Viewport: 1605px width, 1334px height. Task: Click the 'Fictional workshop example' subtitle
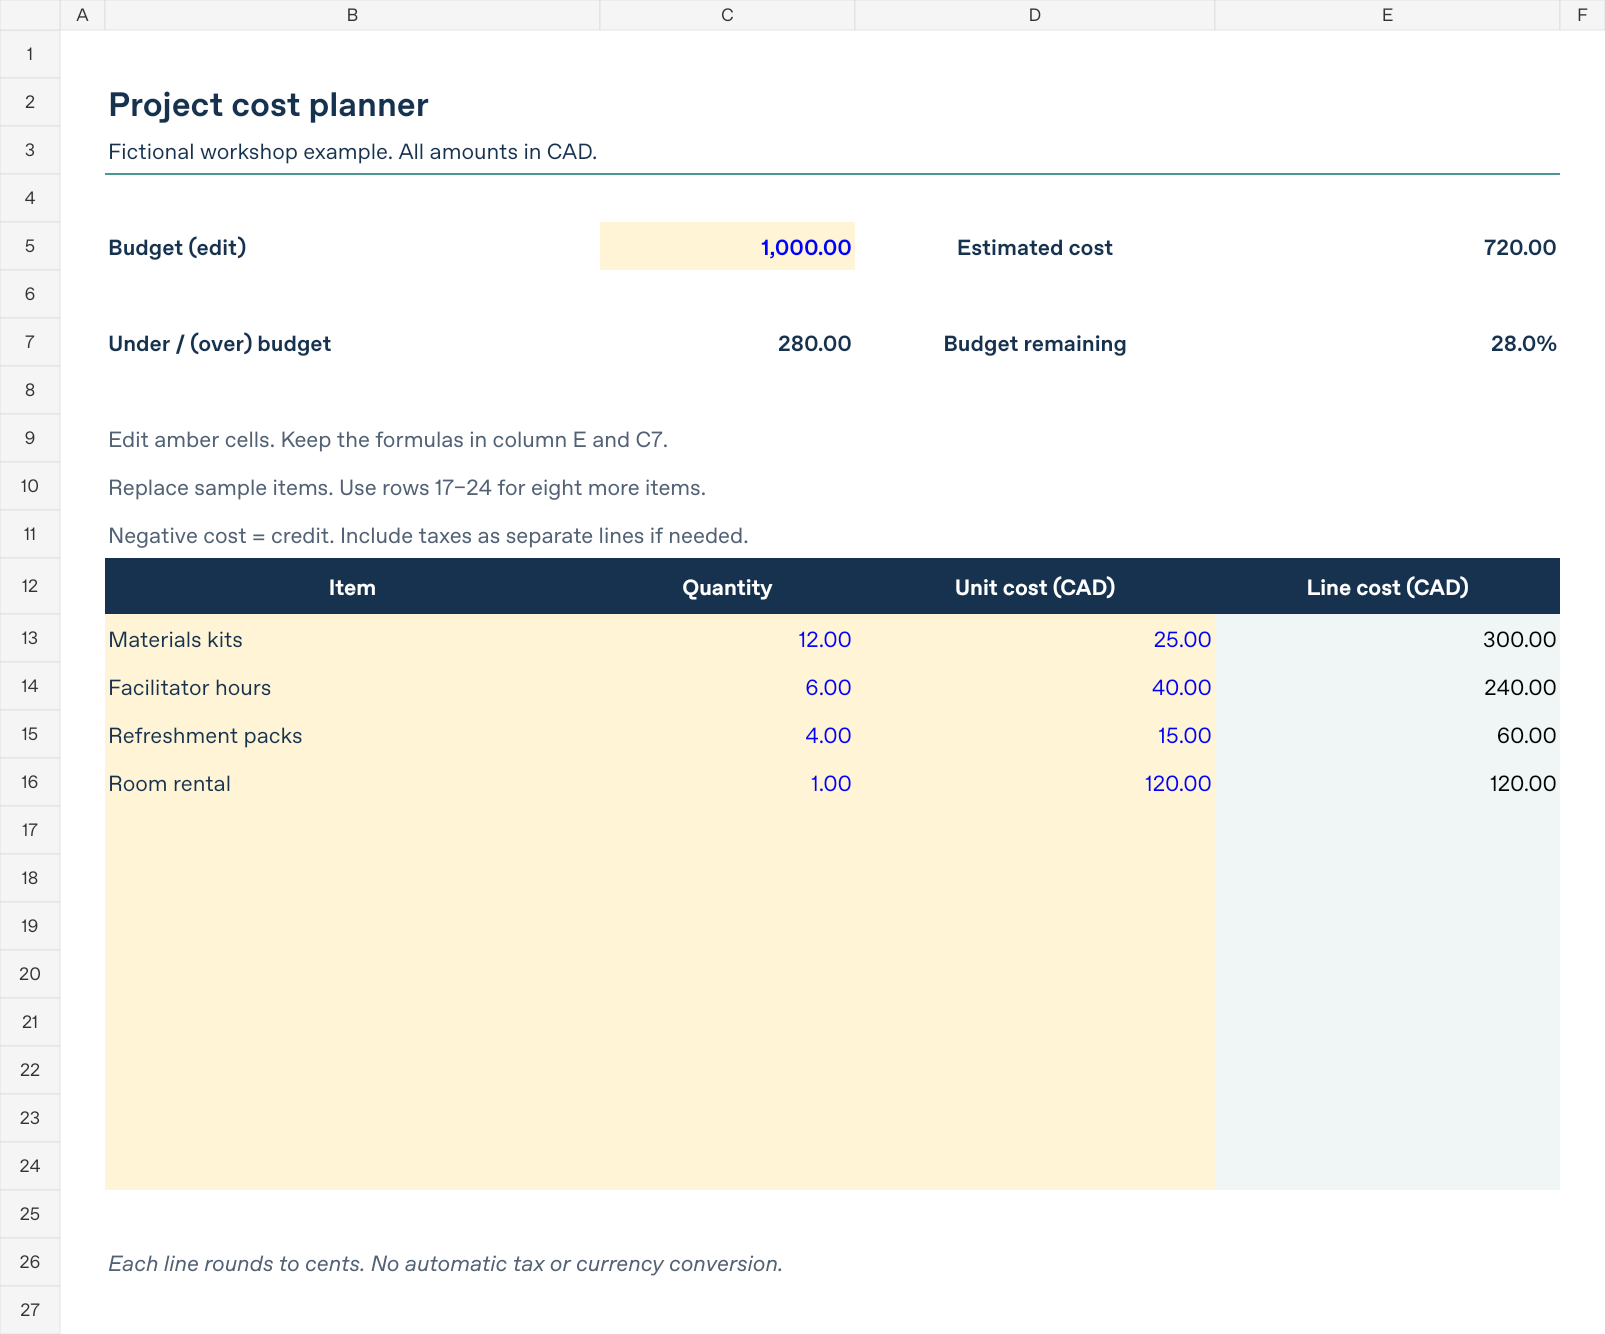pos(352,151)
